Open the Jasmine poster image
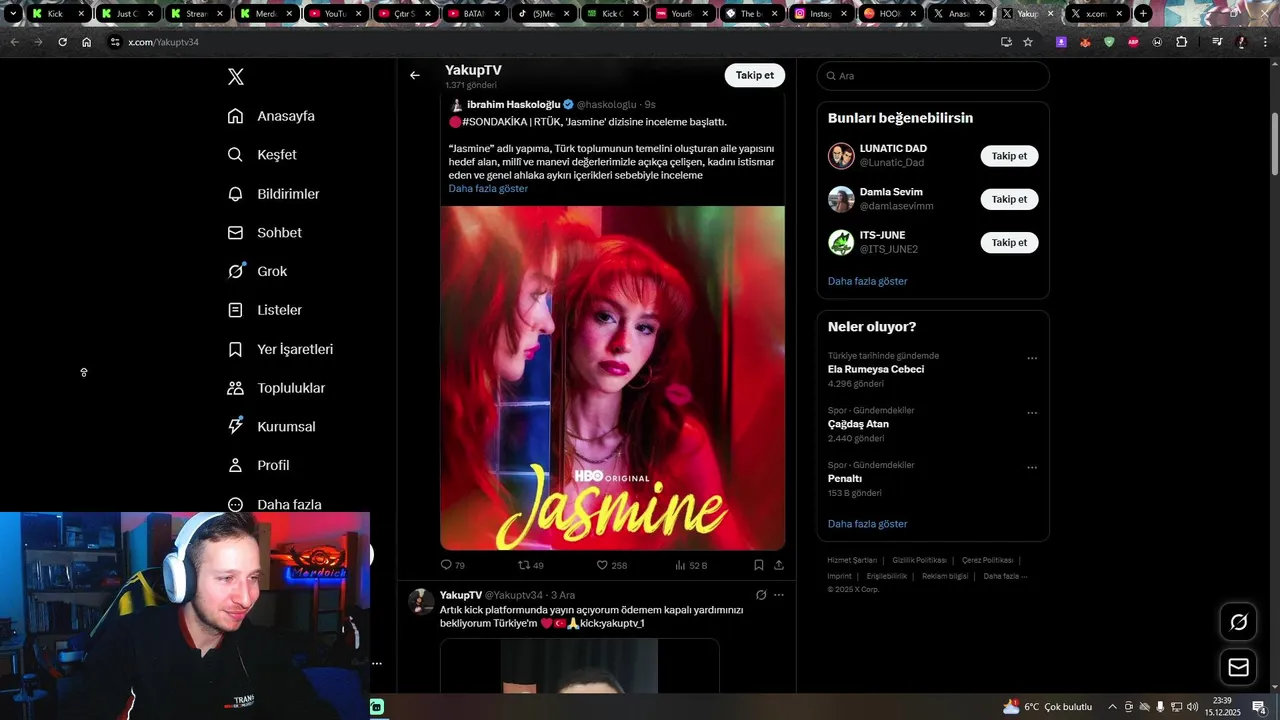This screenshot has width=1280, height=720. click(612, 378)
